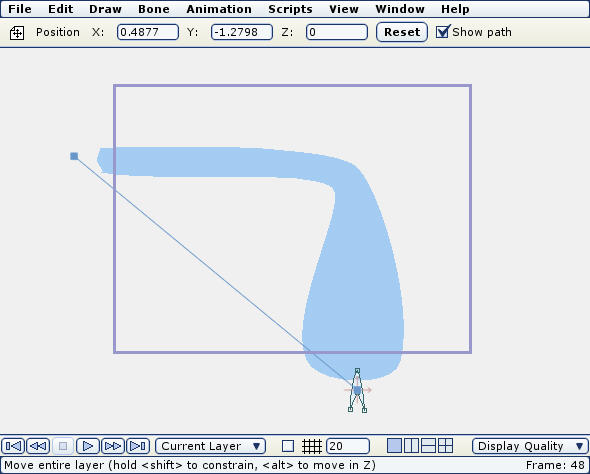Click the Y position input field
Screen dimensions: 590x474
[x=242, y=32]
